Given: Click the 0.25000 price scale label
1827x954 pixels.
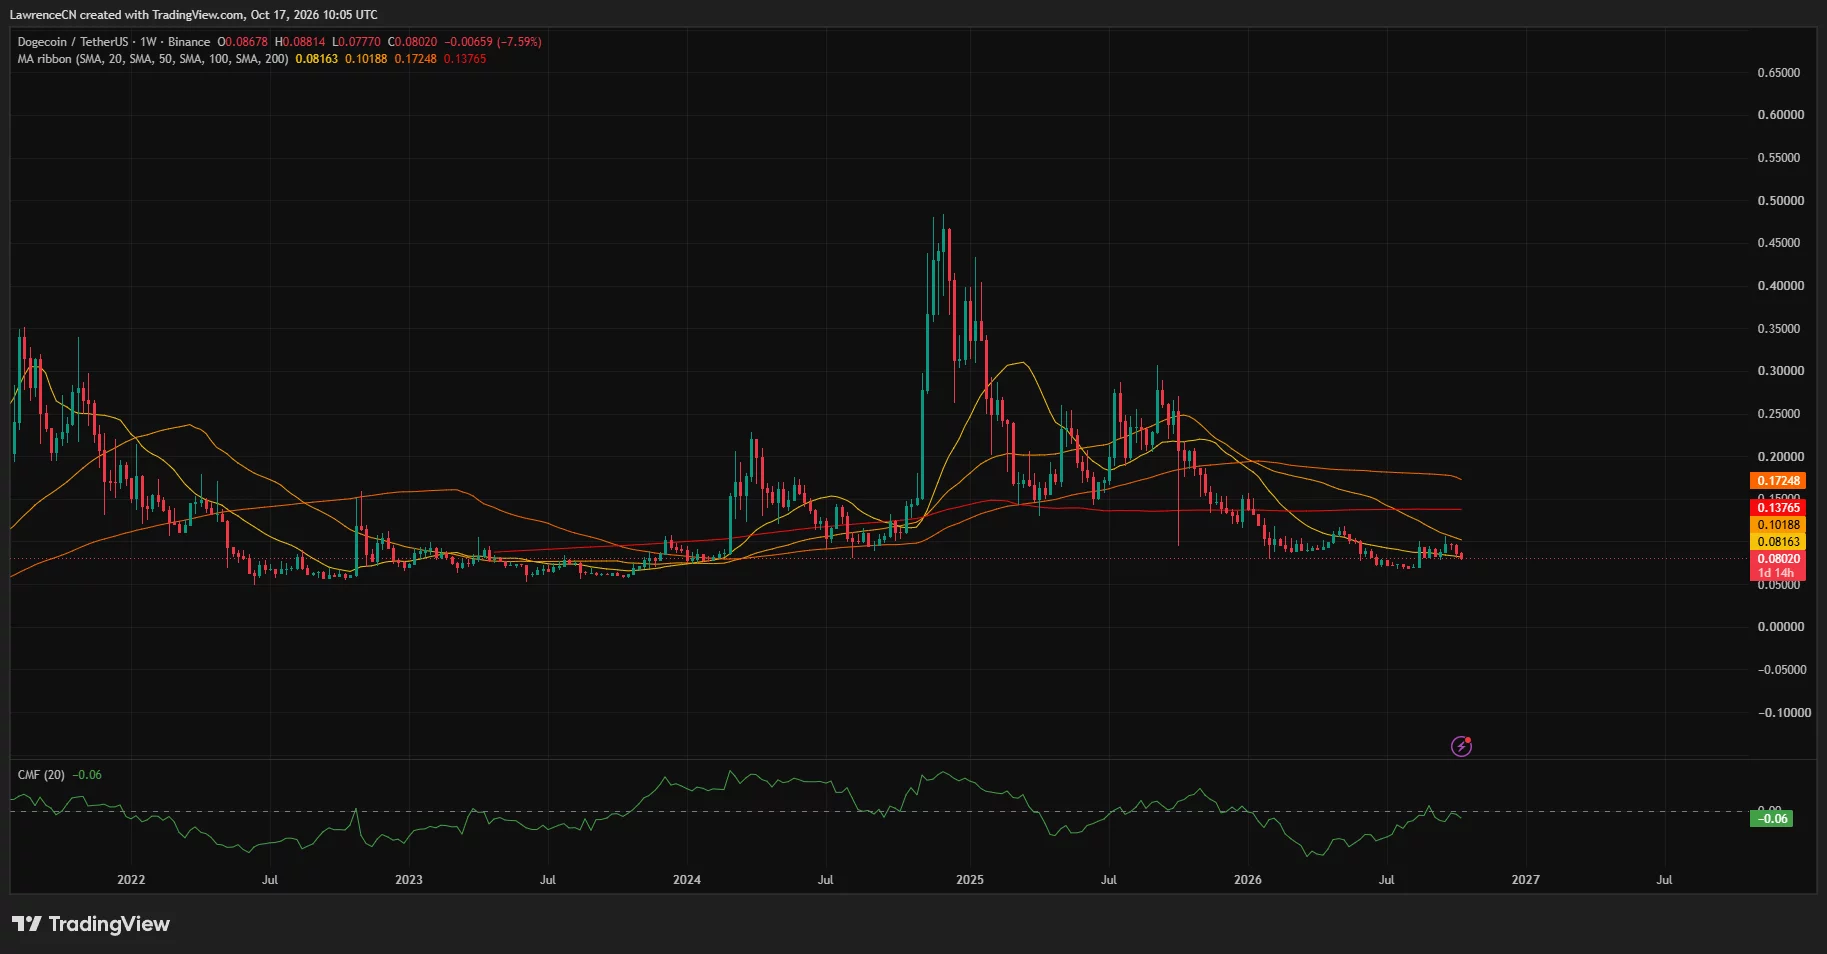Looking at the screenshot, I should [1779, 414].
